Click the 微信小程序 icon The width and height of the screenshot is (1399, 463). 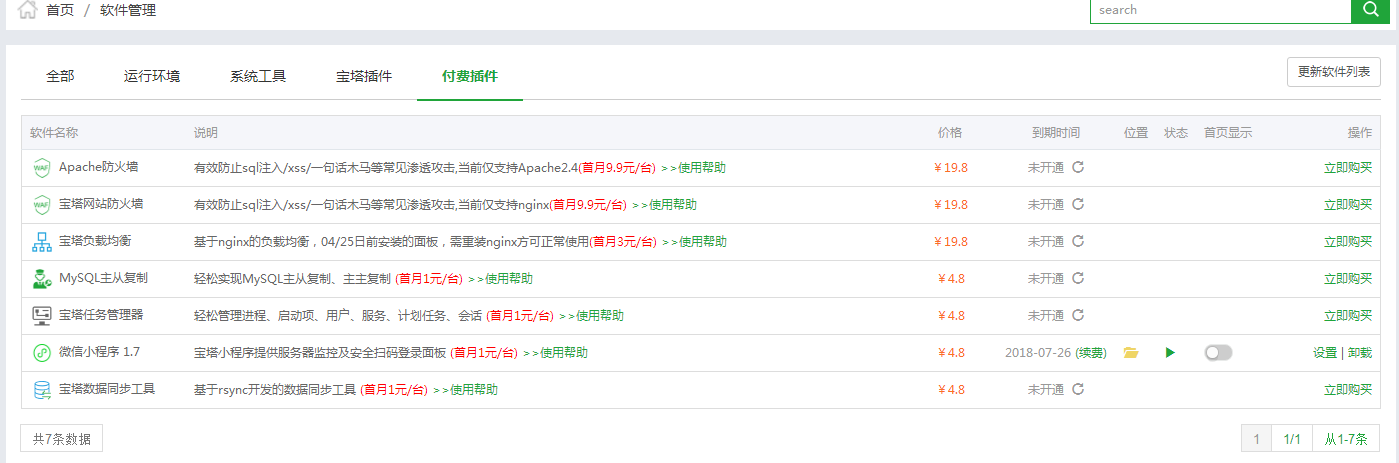pos(42,352)
